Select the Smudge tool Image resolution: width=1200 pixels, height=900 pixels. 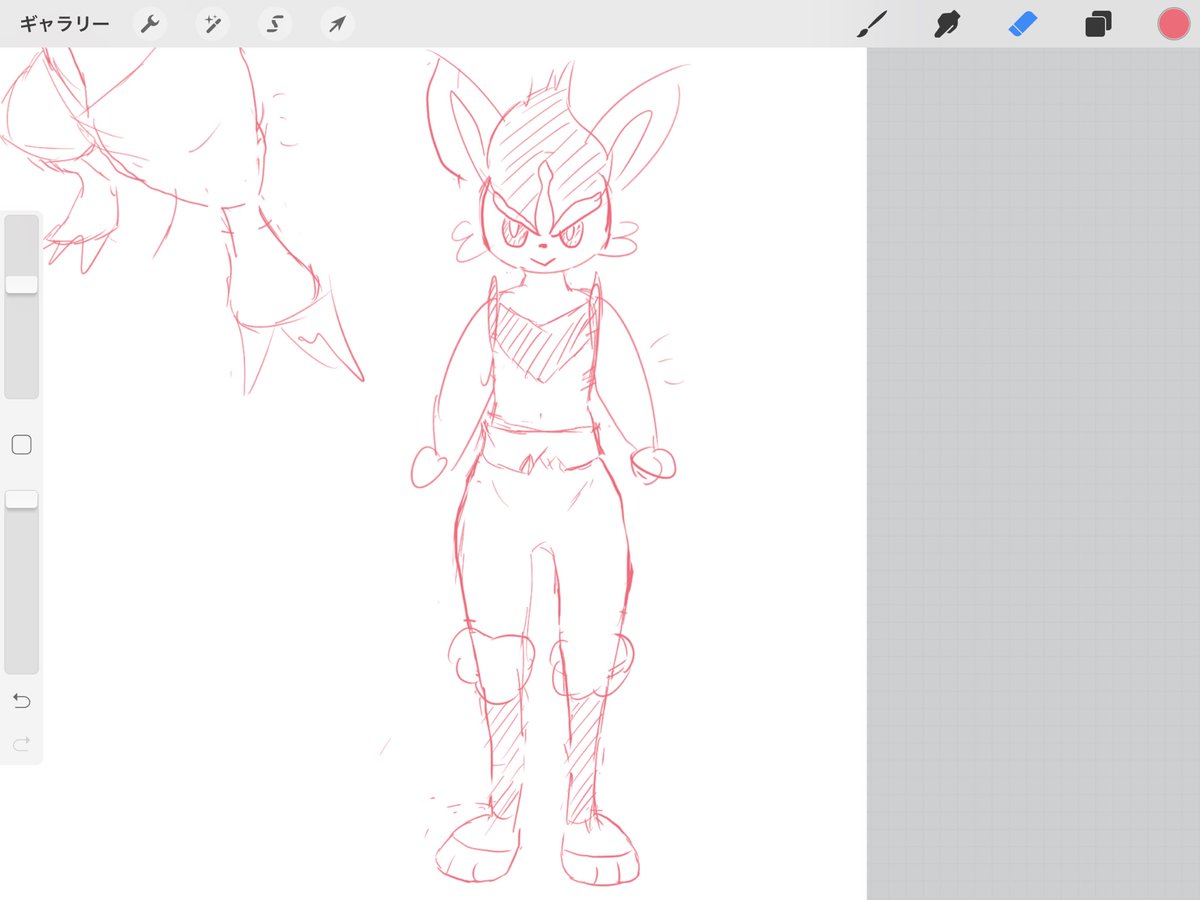pos(947,24)
